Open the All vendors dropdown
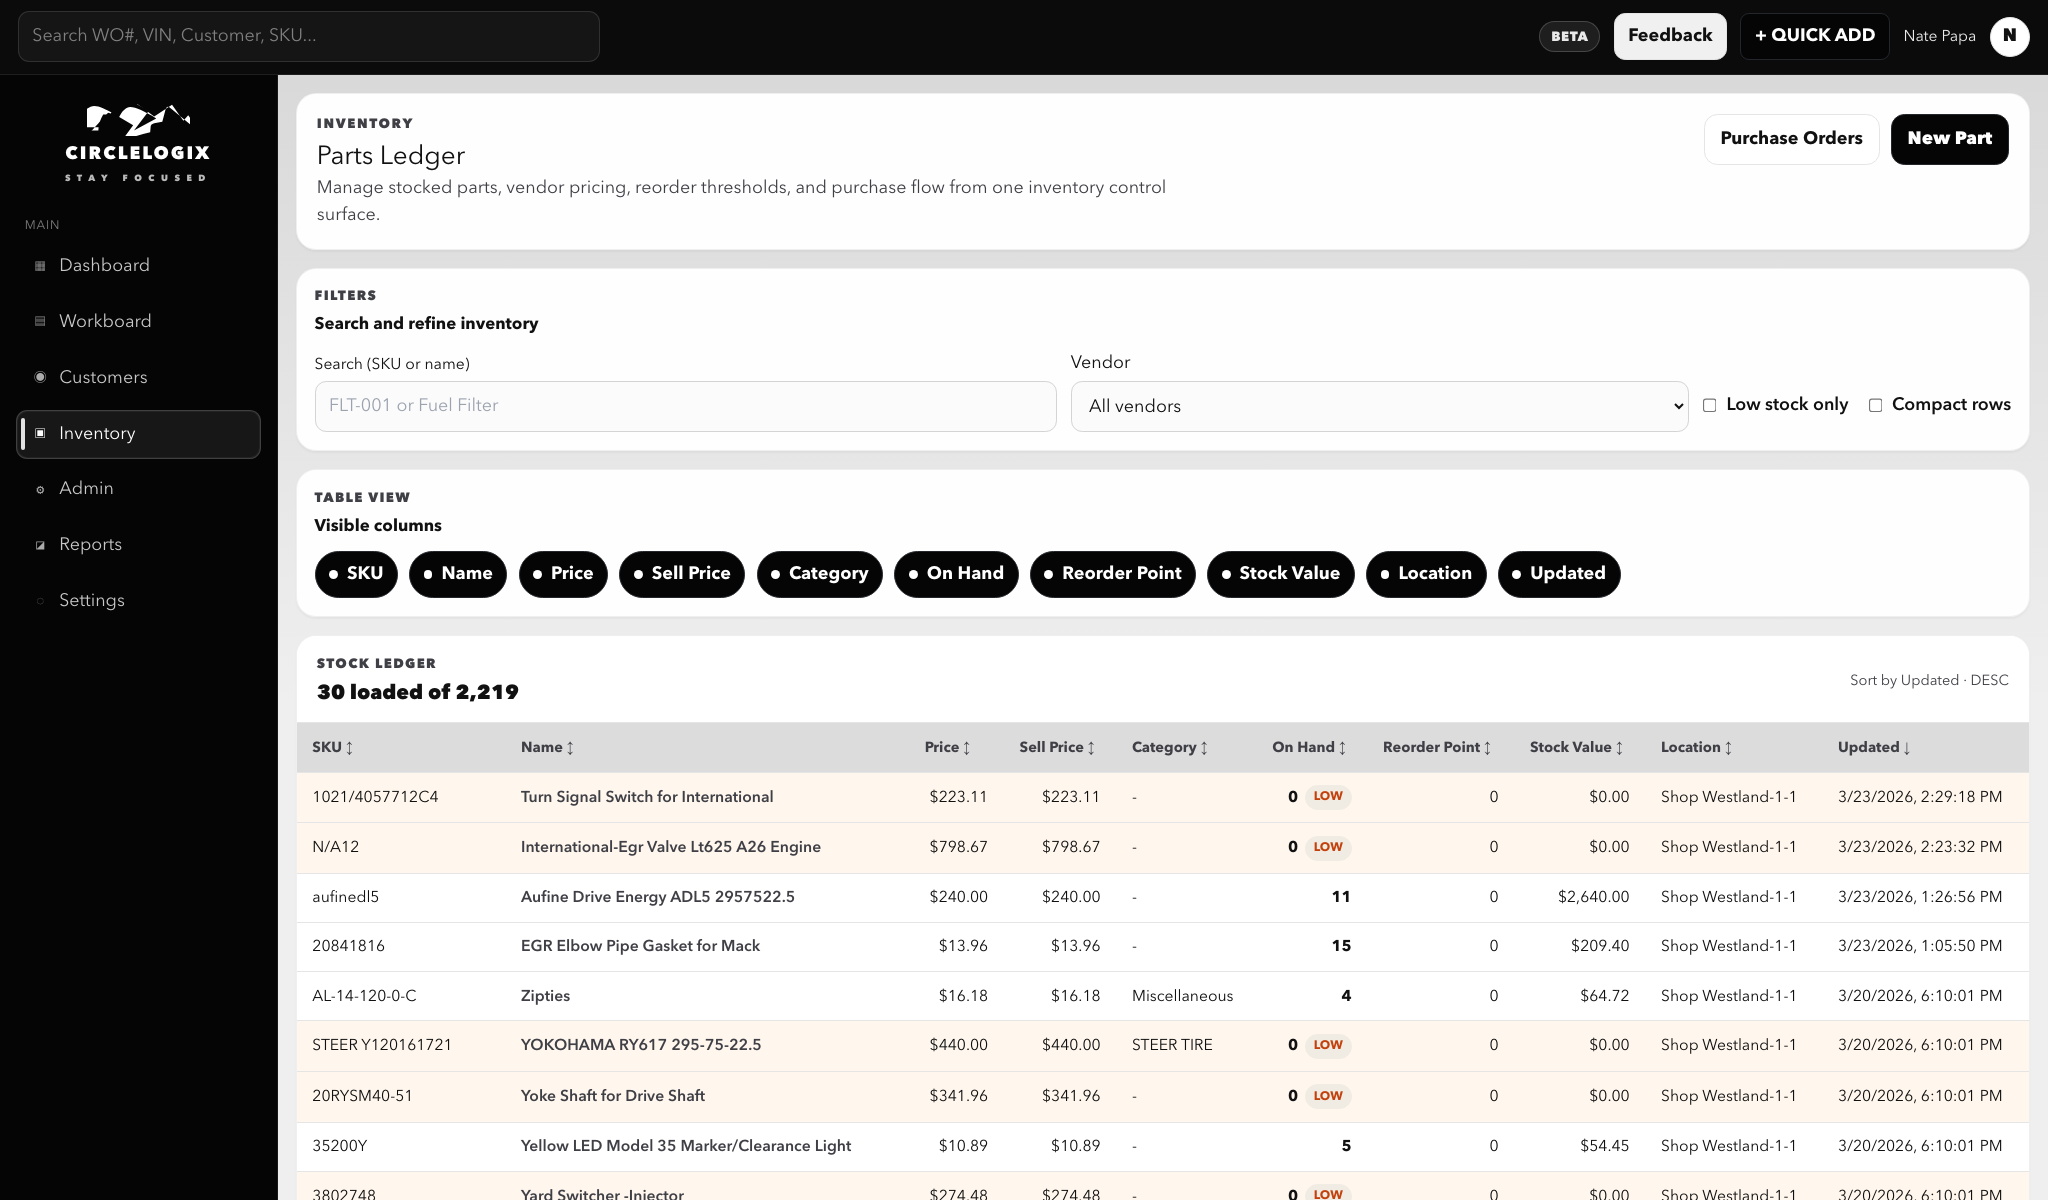The height and width of the screenshot is (1200, 2048). (x=1378, y=406)
